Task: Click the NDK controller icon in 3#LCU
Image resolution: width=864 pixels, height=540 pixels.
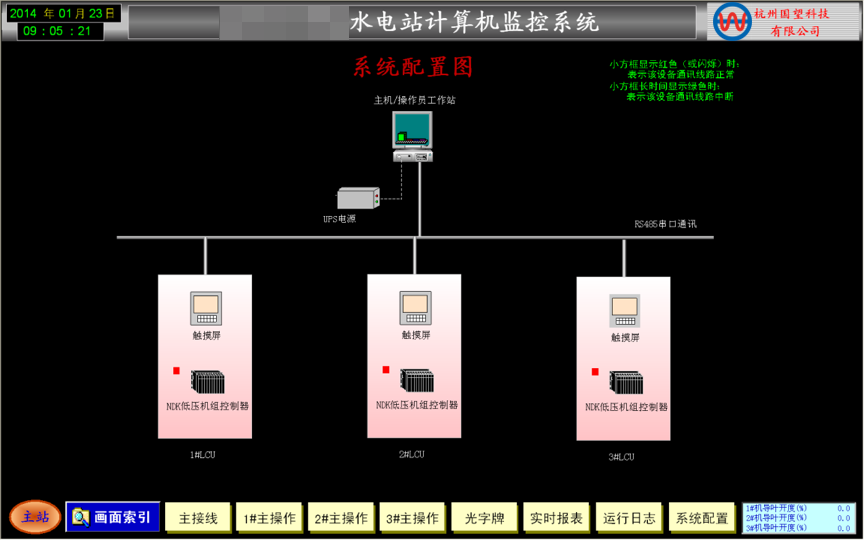Action: [627, 383]
